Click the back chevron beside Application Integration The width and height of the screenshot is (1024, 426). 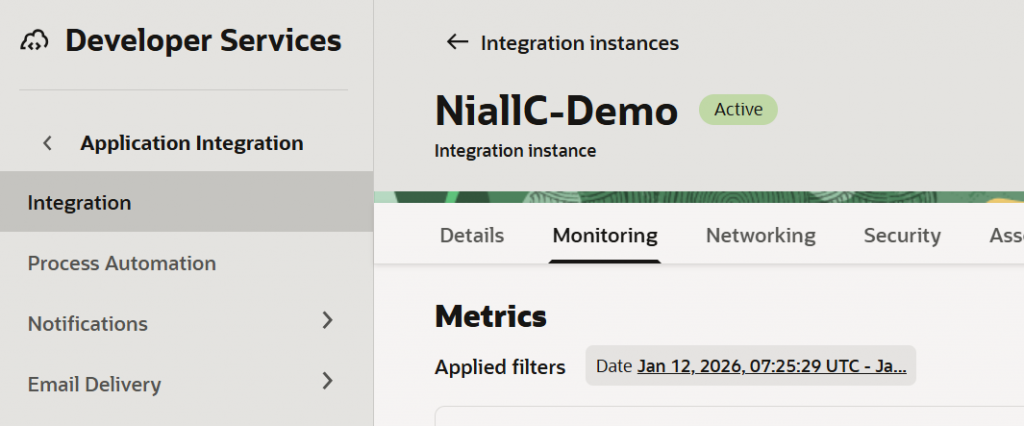point(47,143)
